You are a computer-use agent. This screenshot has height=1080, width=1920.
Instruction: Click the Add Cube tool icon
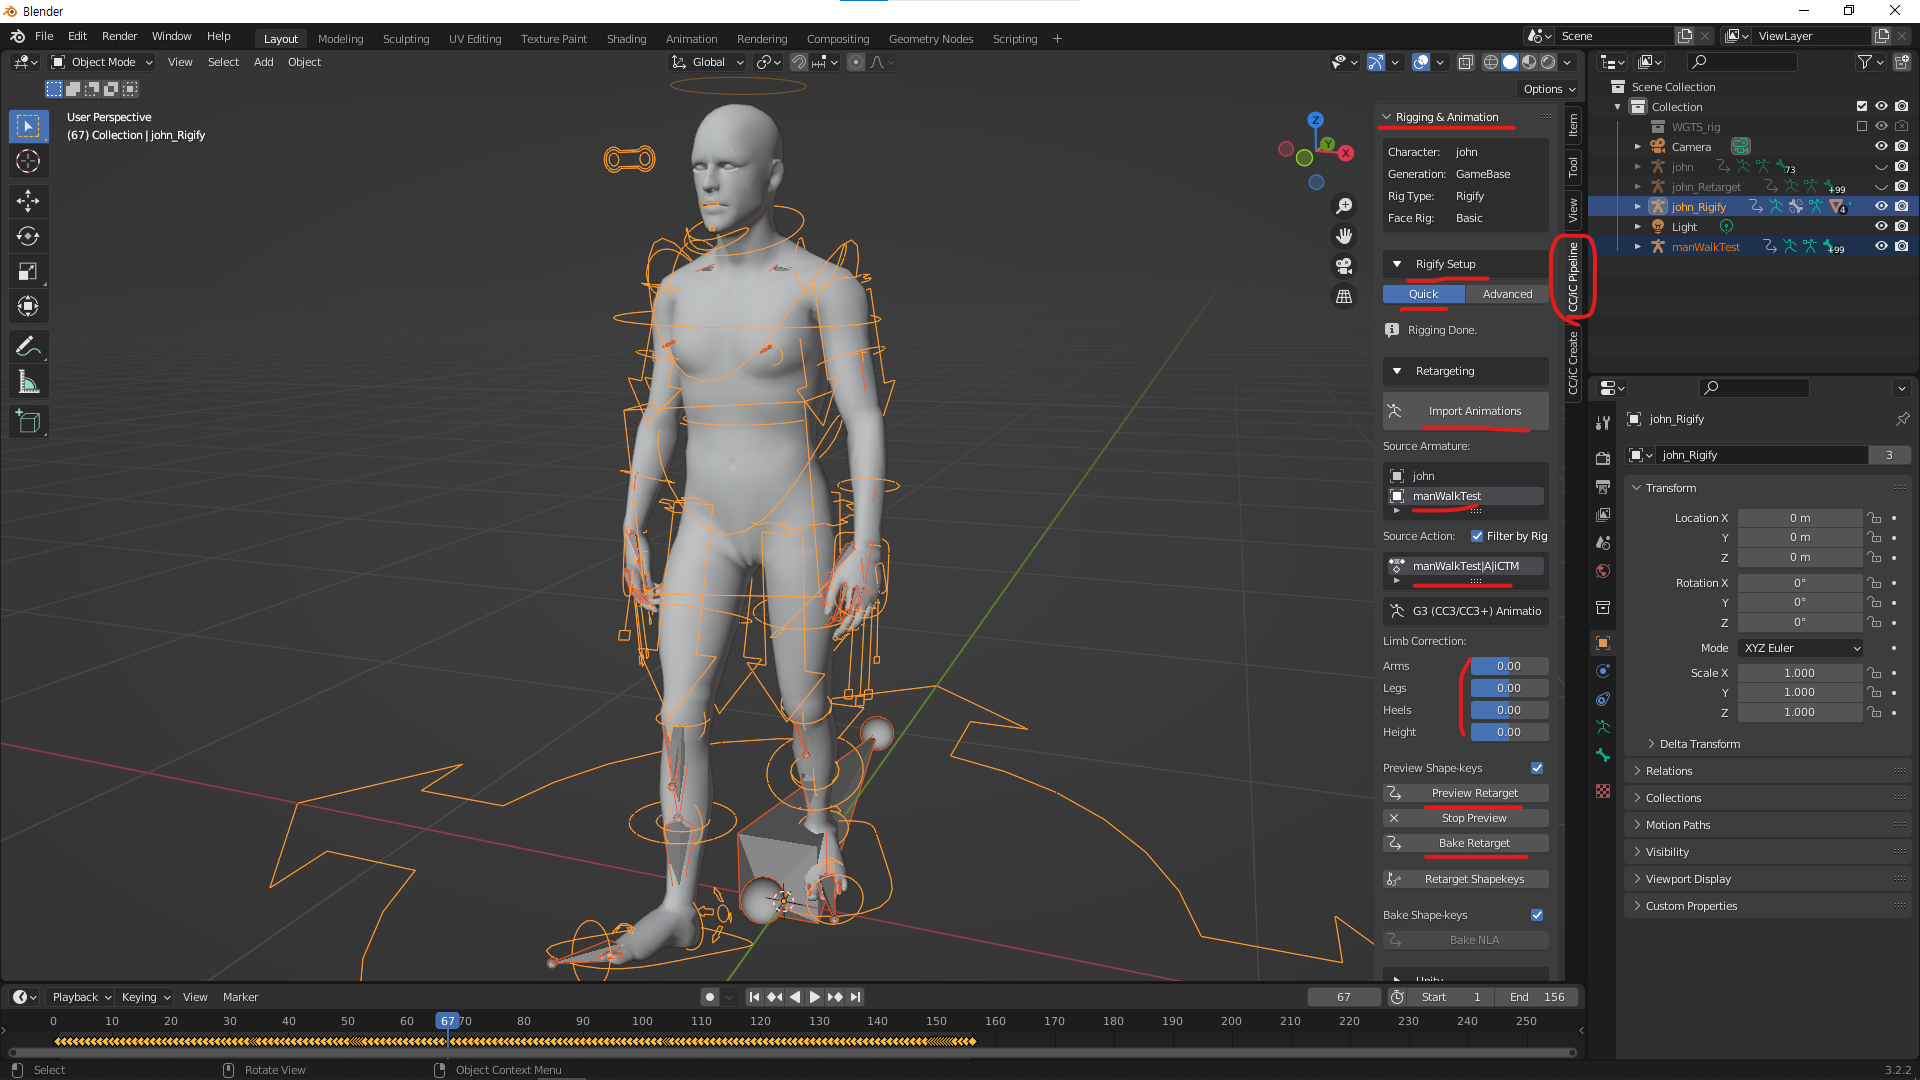pos(28,422)
